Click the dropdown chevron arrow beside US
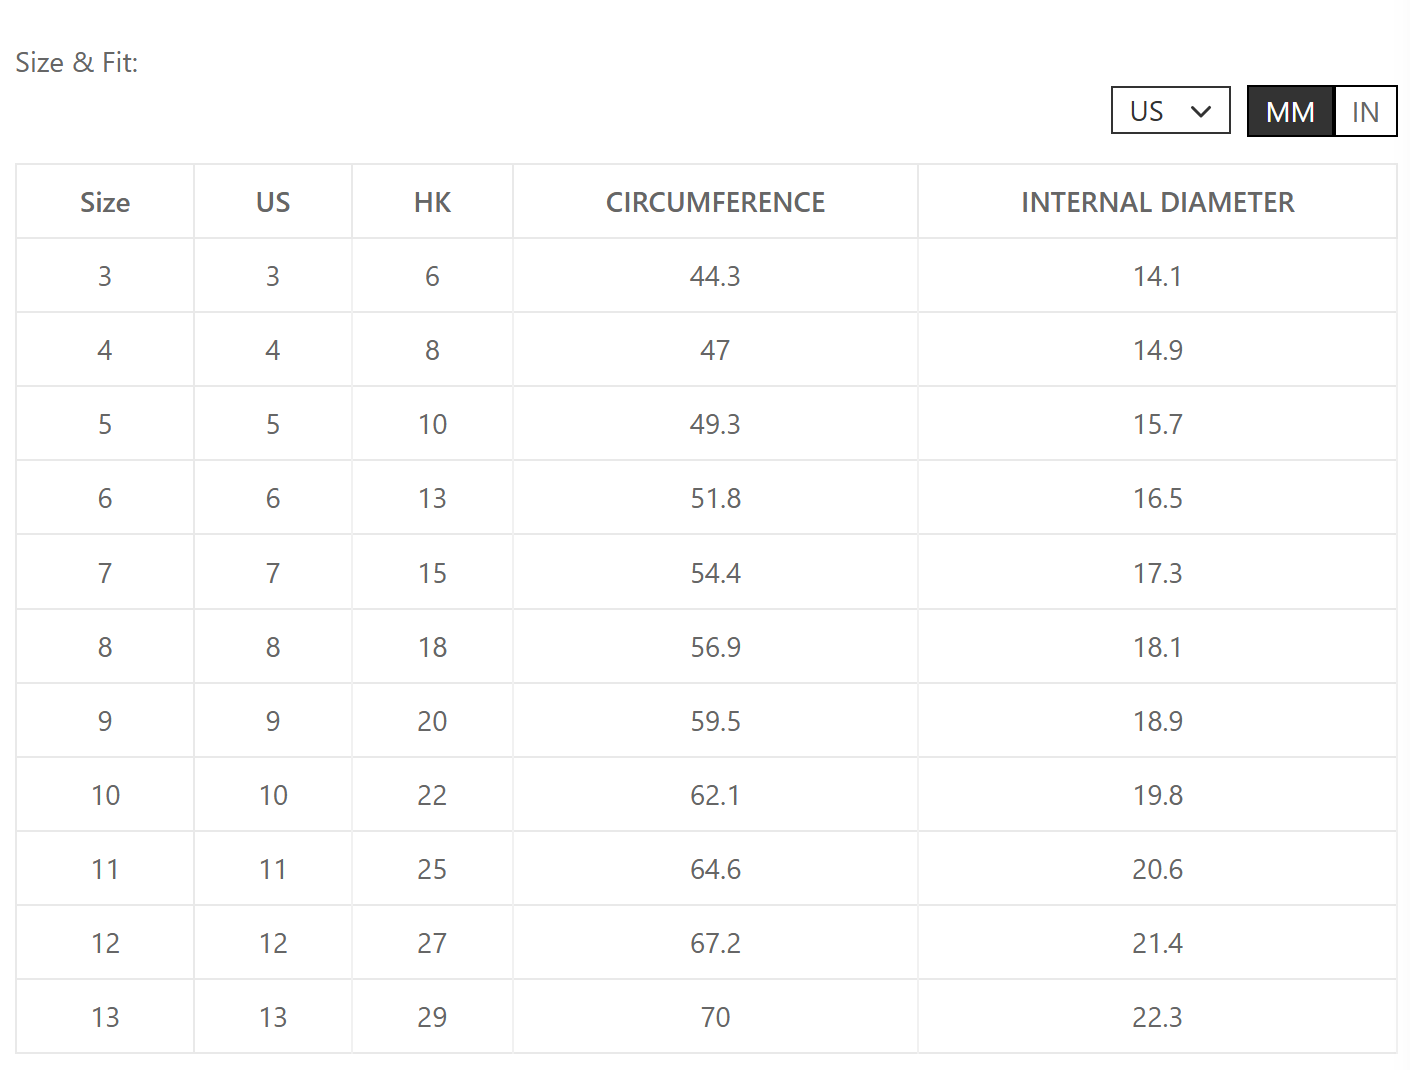 (x=1202, y=111)
